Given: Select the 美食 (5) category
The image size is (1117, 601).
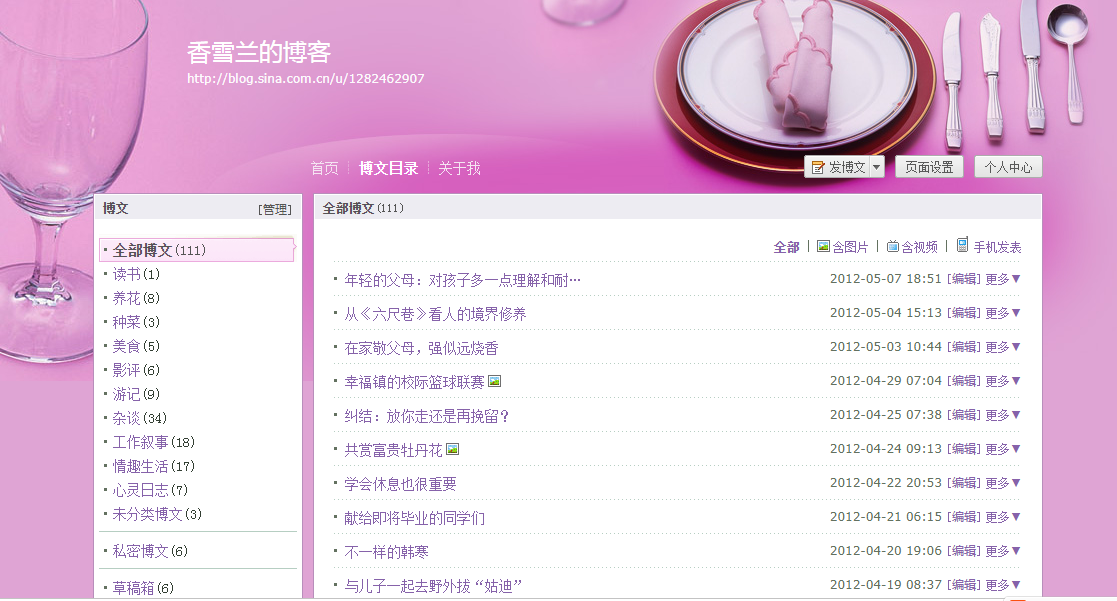Looking at the screenshot, I should pyautogui.click(x=136, y=346).
